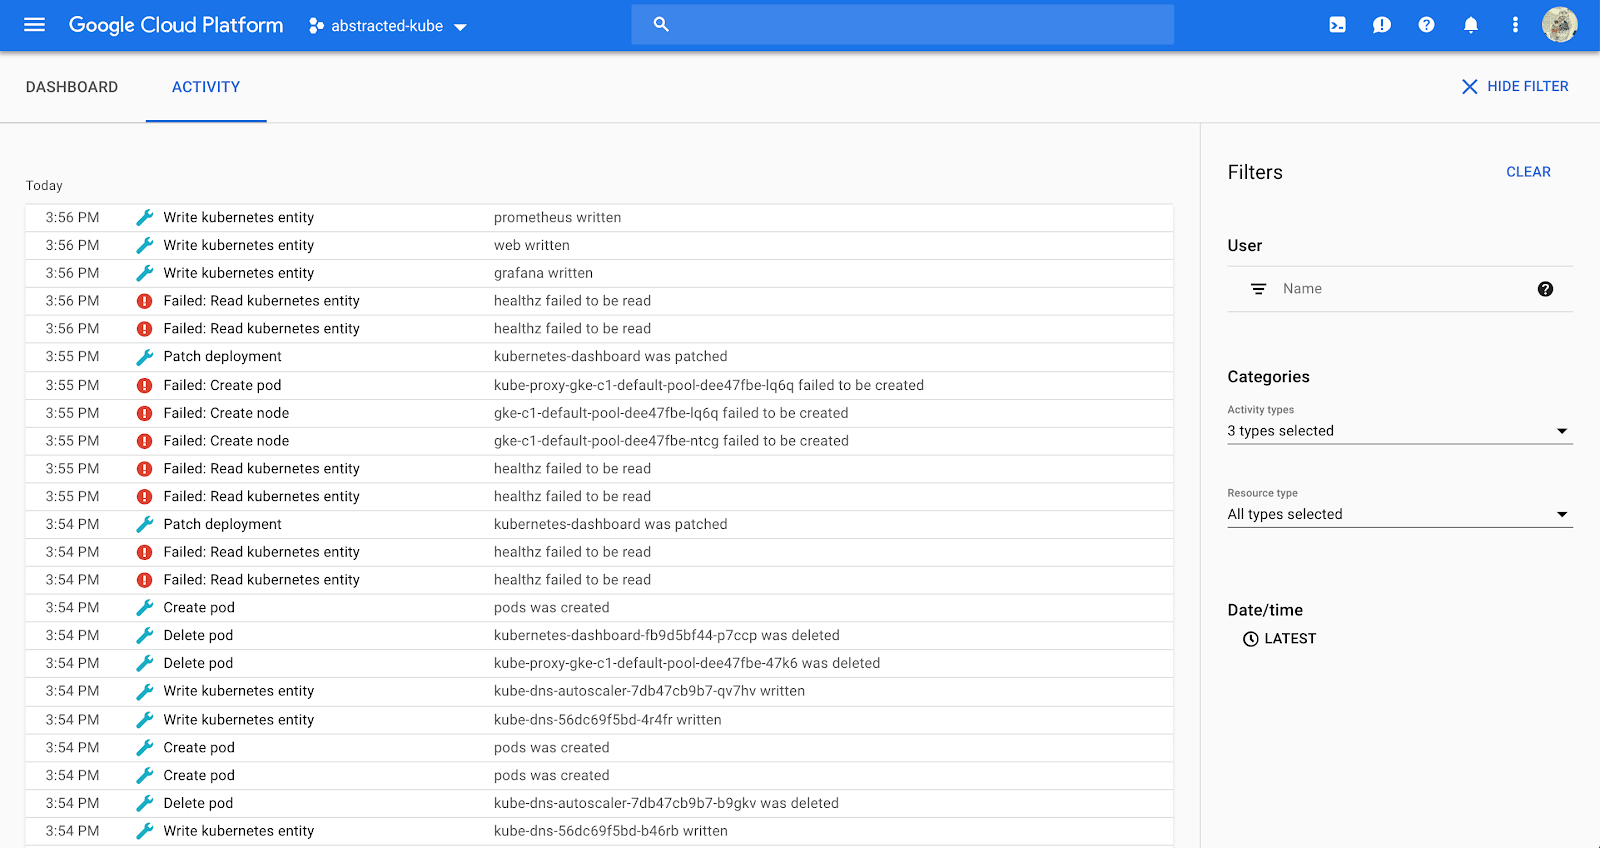This screenshot has width=1600, height=848.
Task: Click the LATEST date/time button
Action: pos(1279,639)
